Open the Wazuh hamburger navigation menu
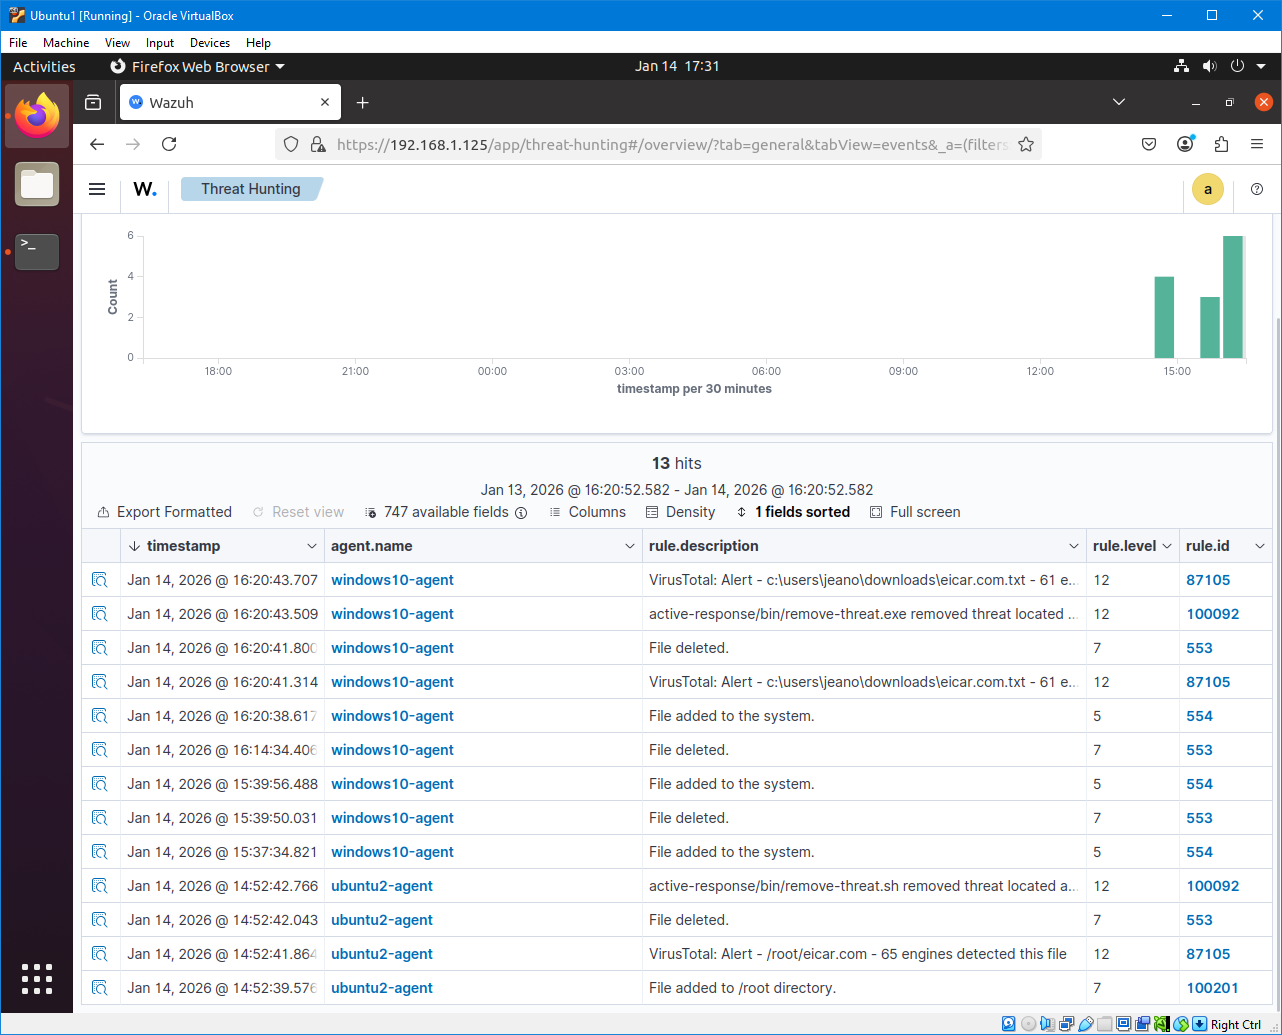 (x=97, y=189)
